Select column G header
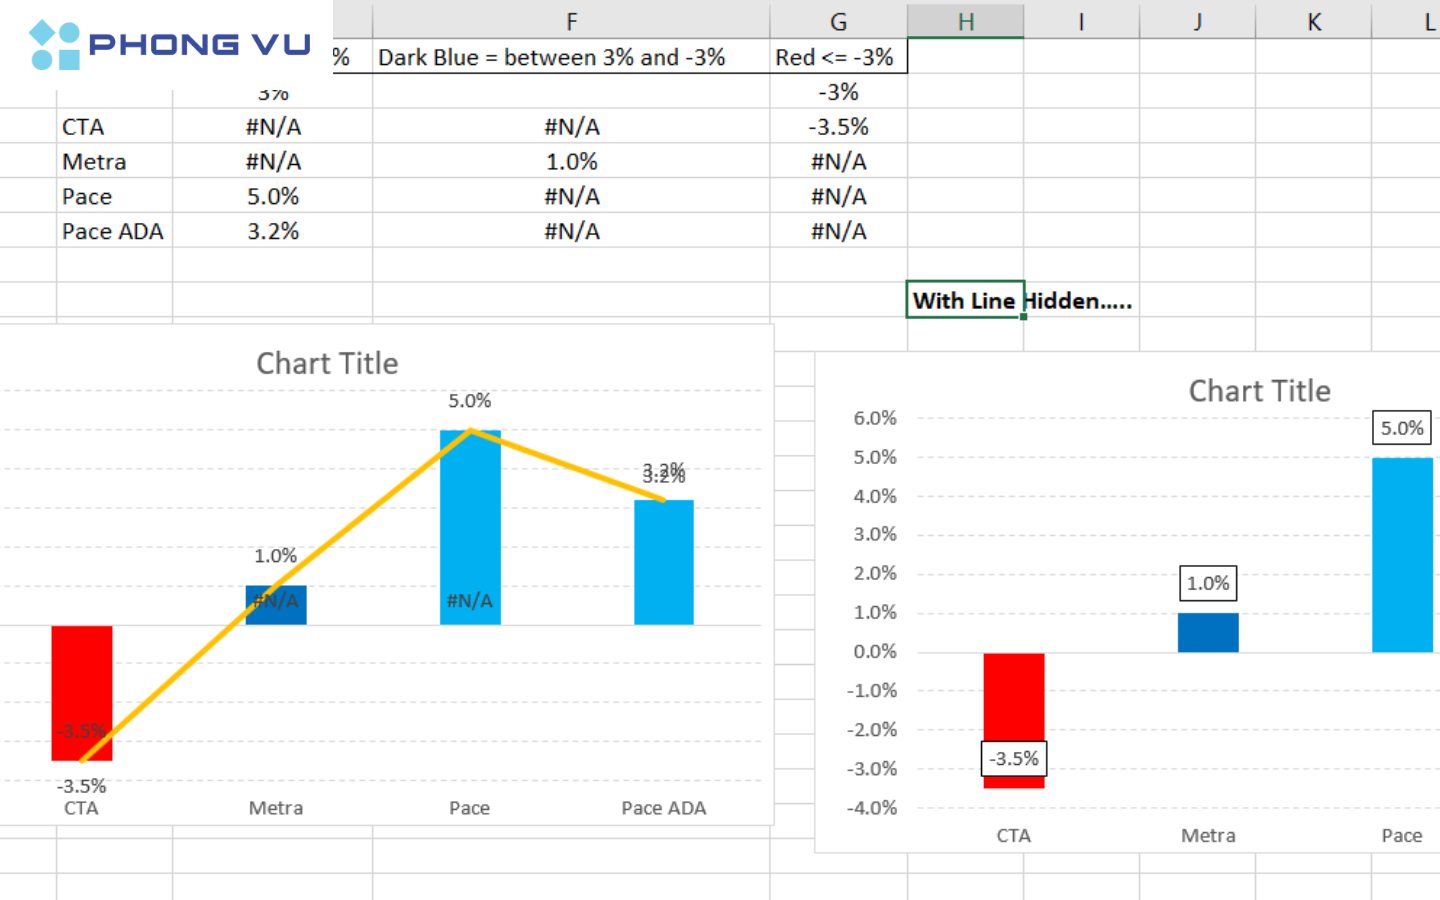The image size is (1440, 900). coord(838,21)
